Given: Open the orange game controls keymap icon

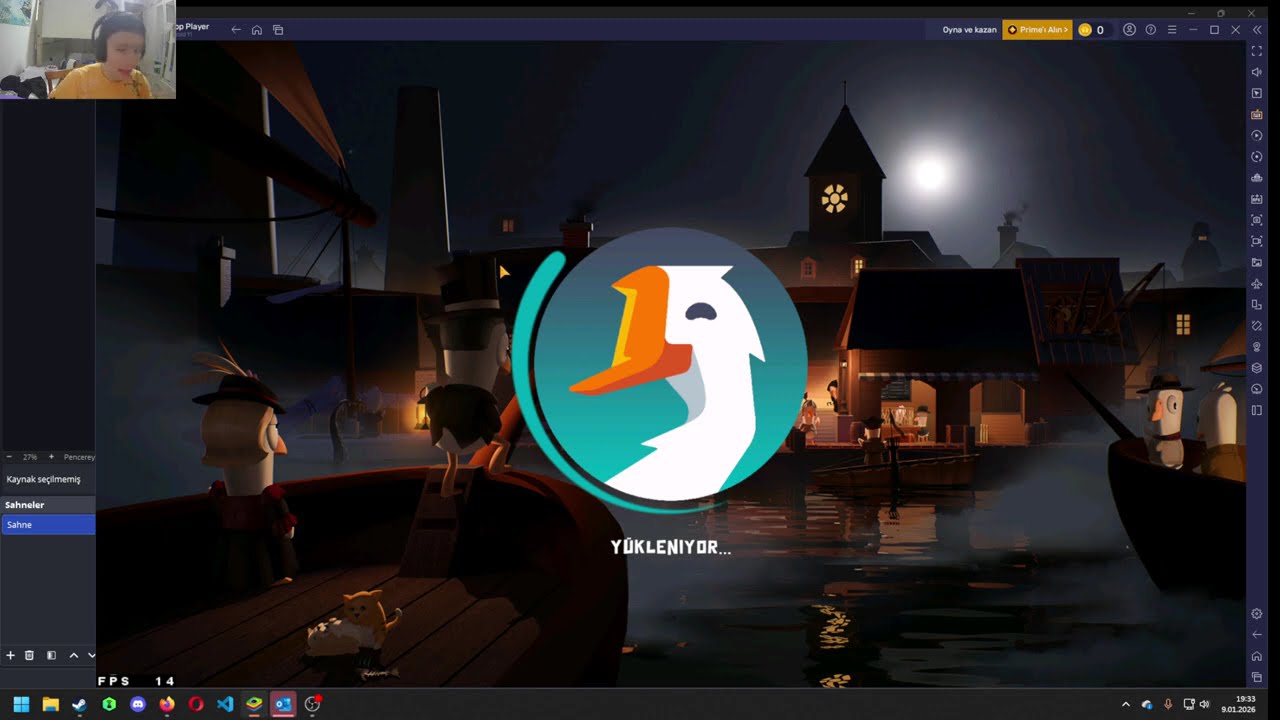Looking at the screenshot, I should click(x=1257, y=114).
